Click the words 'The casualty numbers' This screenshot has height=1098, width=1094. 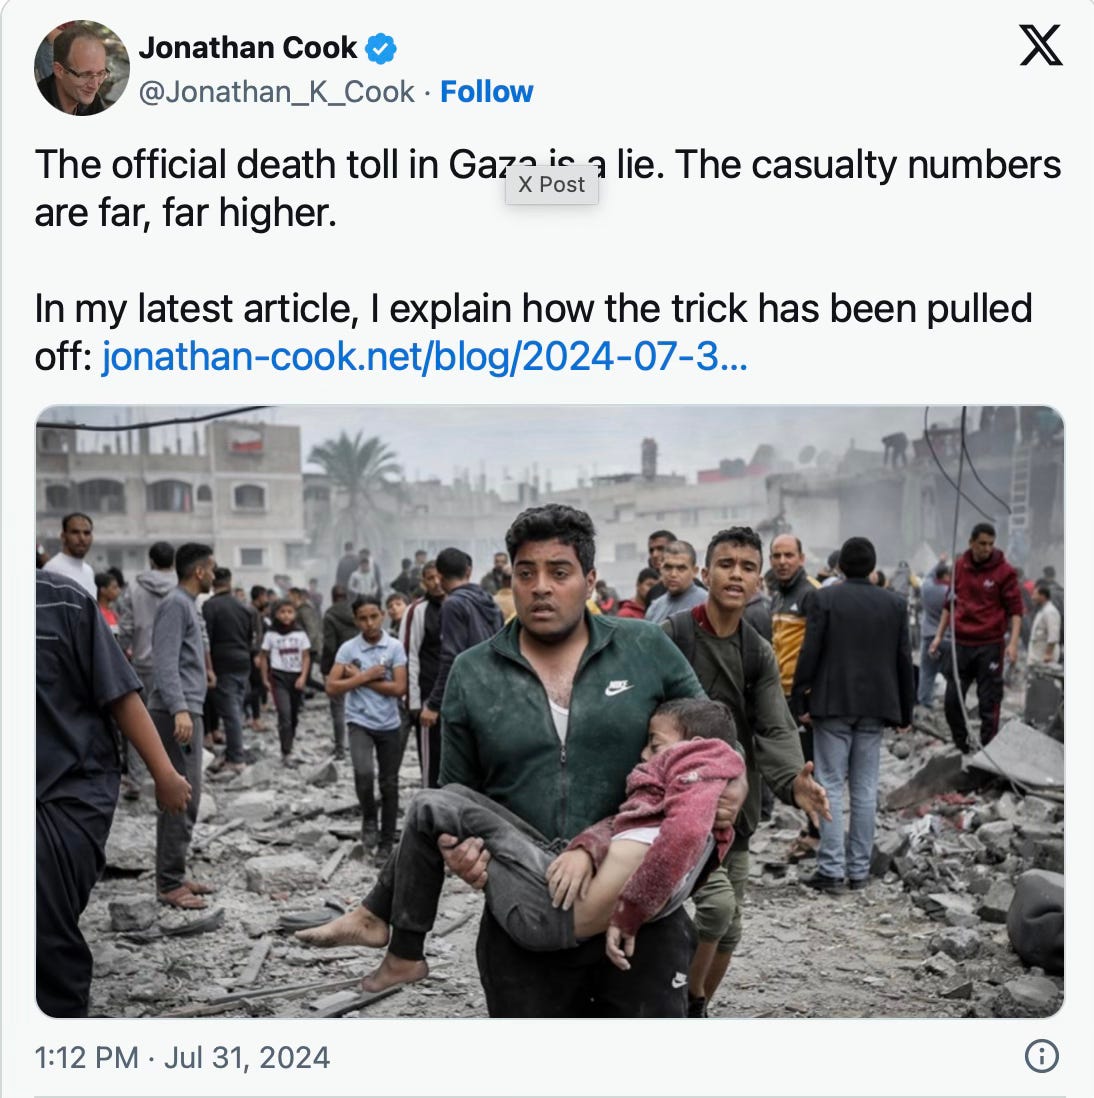[x=868, y=165]
